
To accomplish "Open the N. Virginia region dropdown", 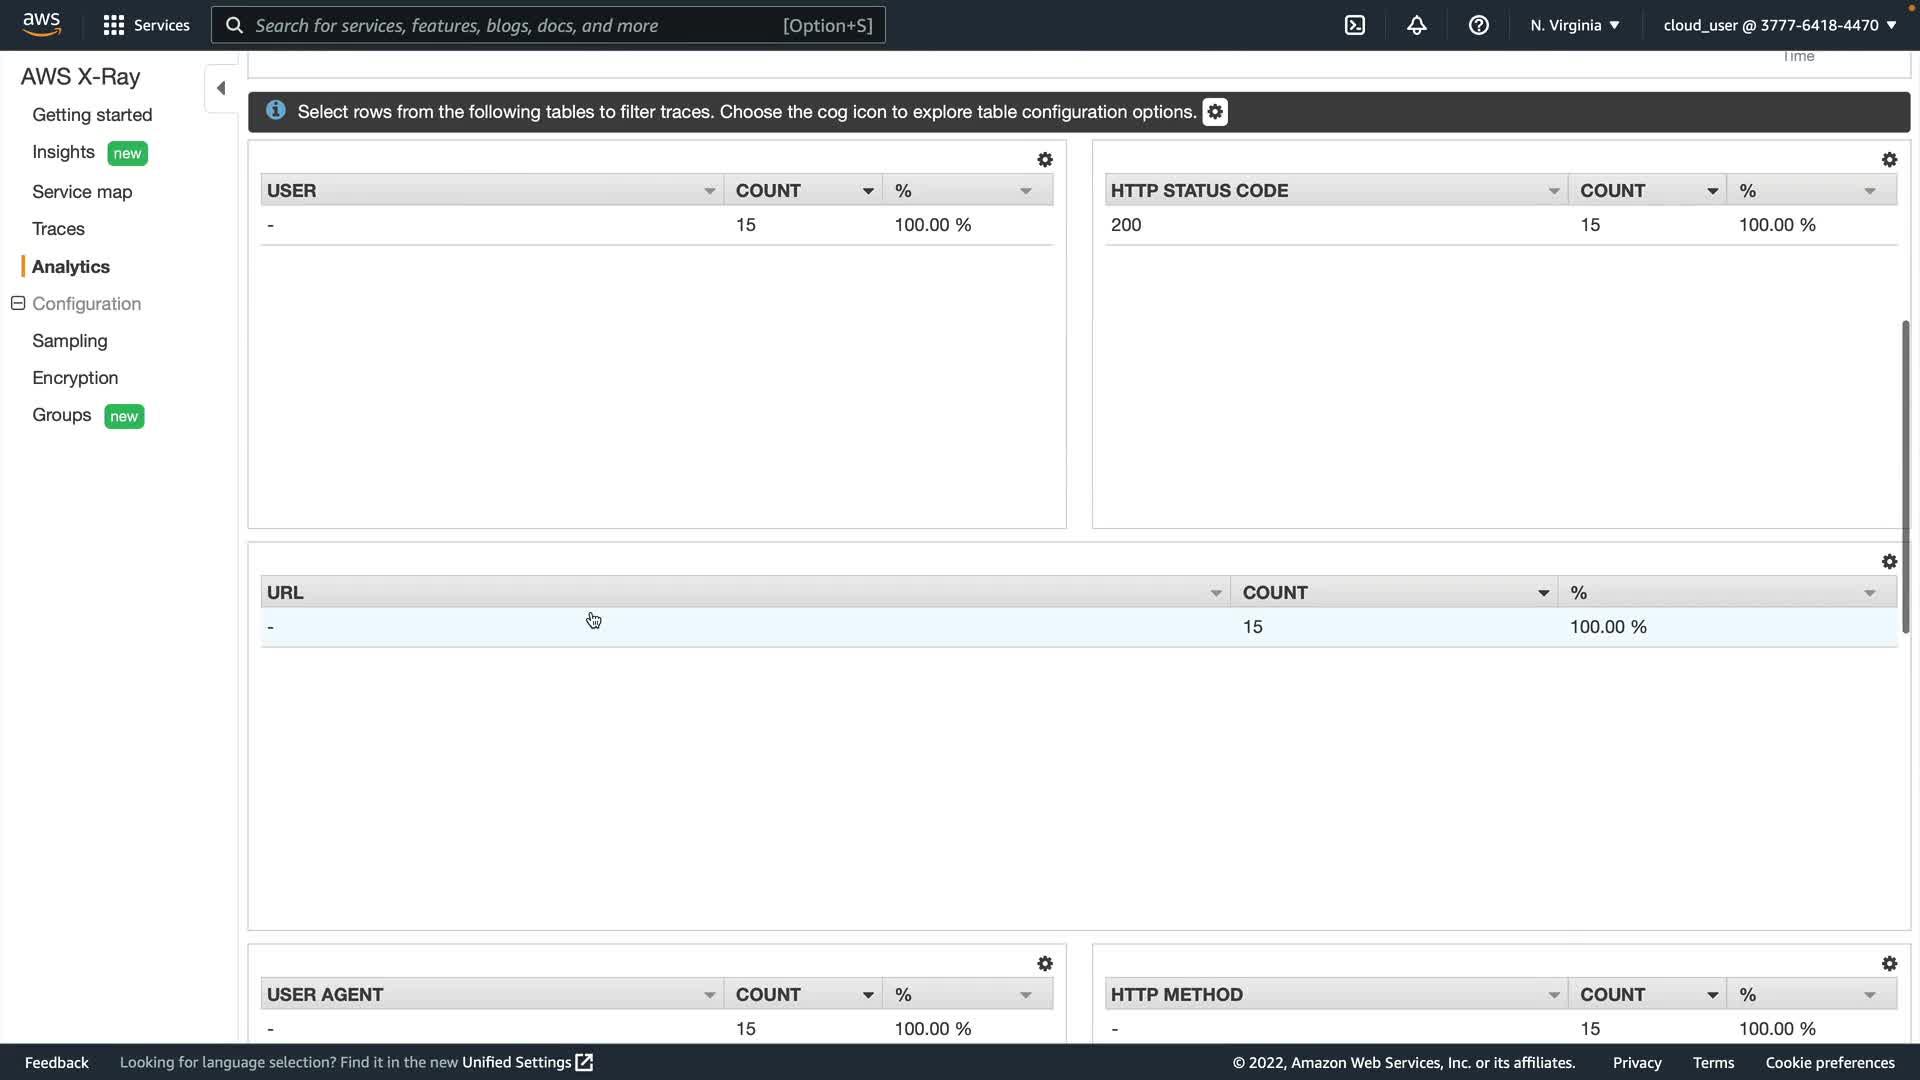I will [1574, 25].
